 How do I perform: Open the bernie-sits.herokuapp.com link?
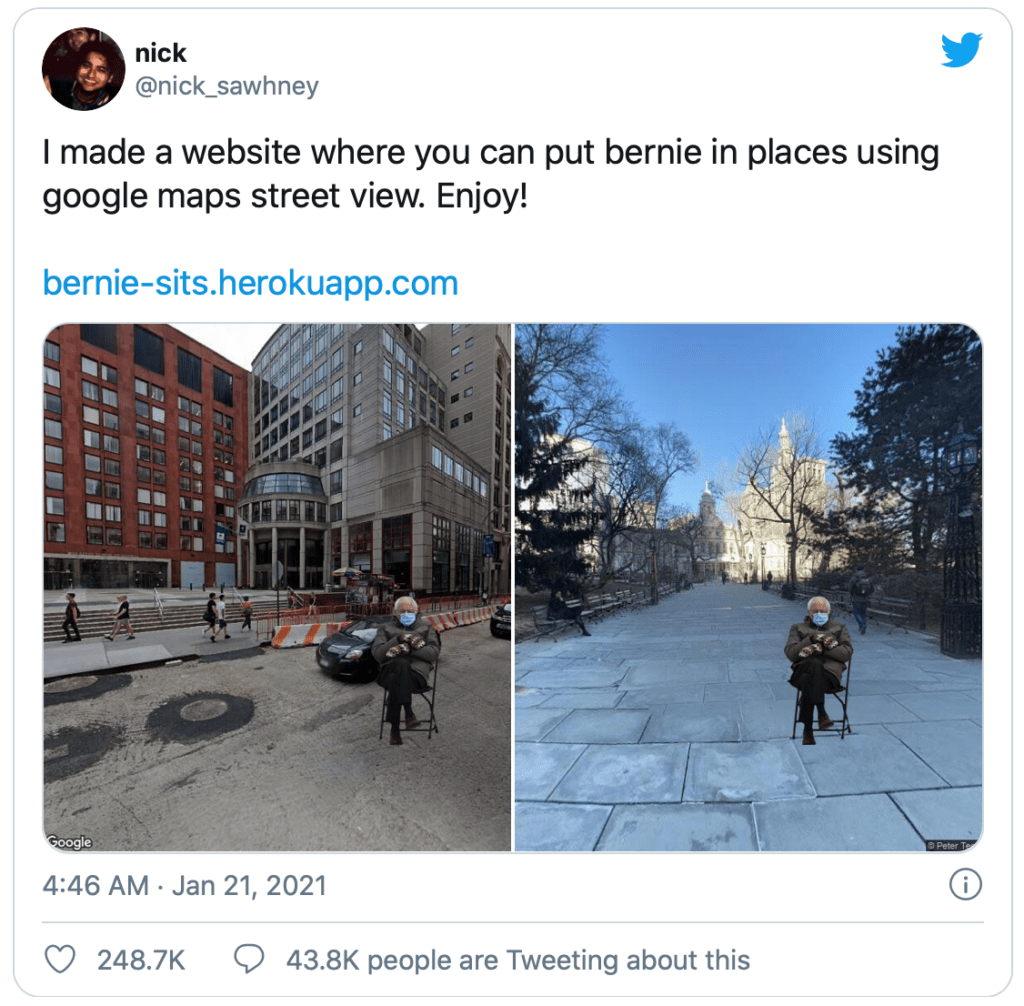250,283
